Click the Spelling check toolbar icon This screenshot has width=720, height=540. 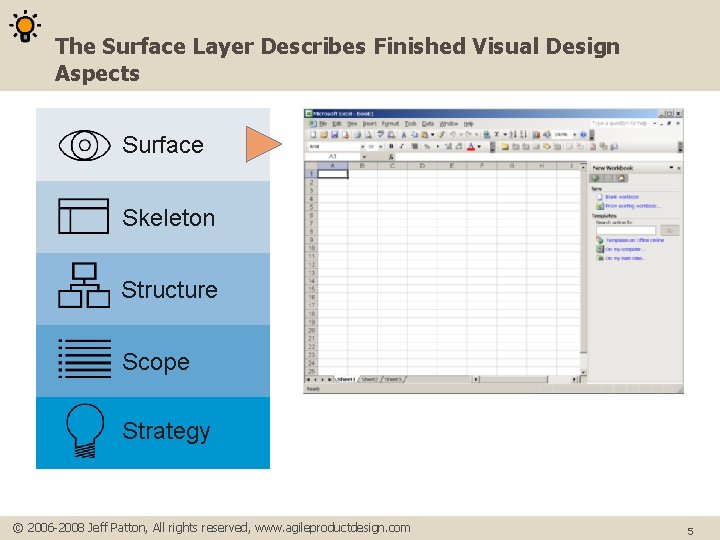(x=380, y=135)
